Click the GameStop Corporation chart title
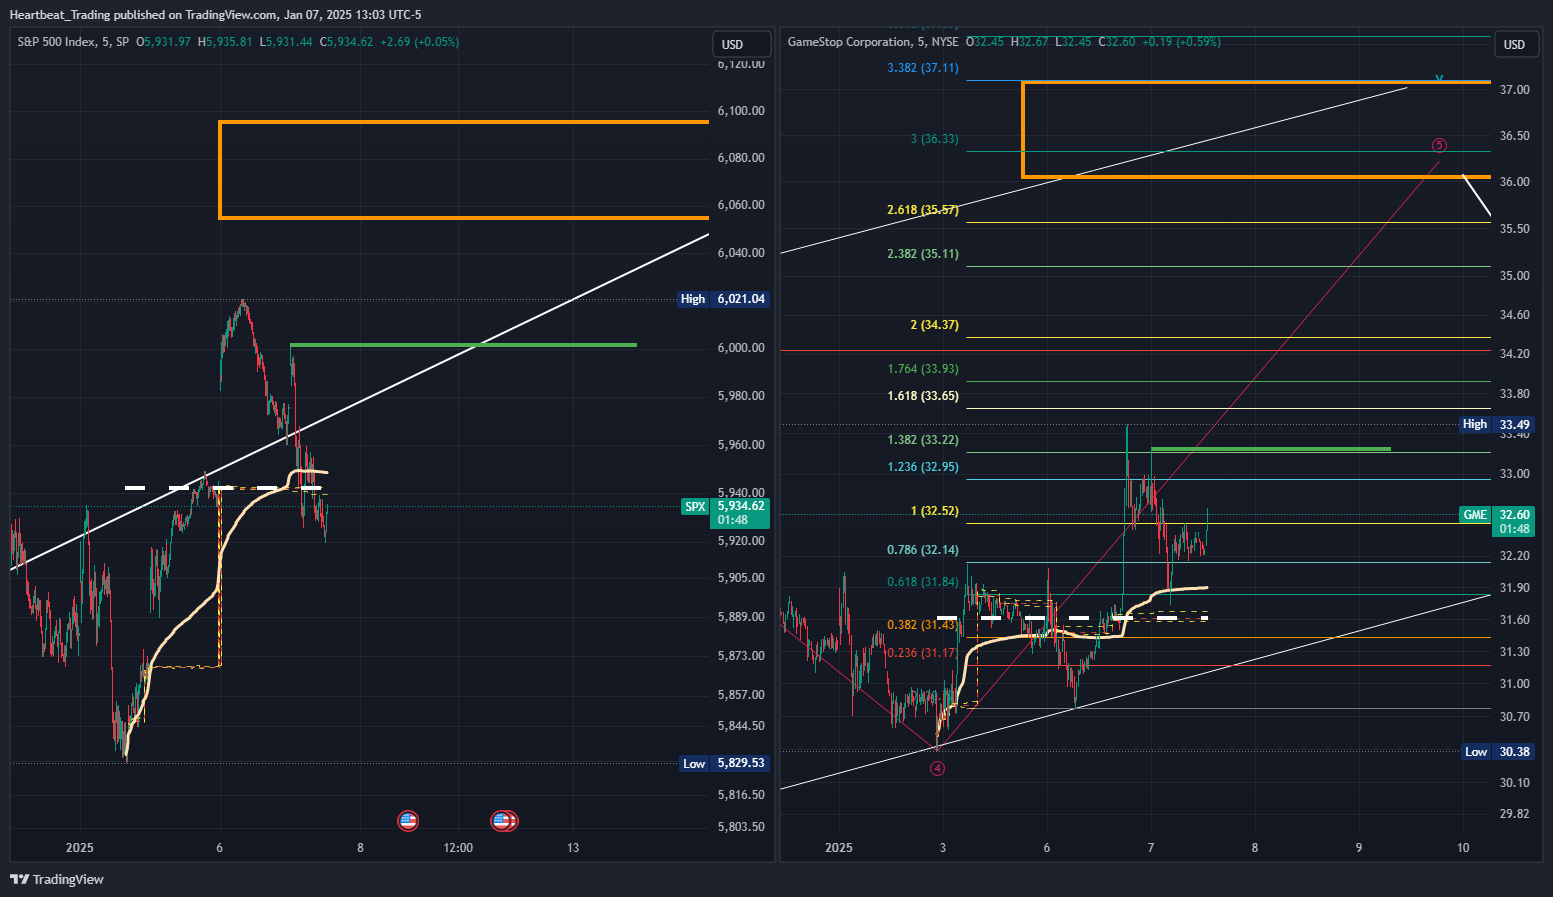 (873, 42)
